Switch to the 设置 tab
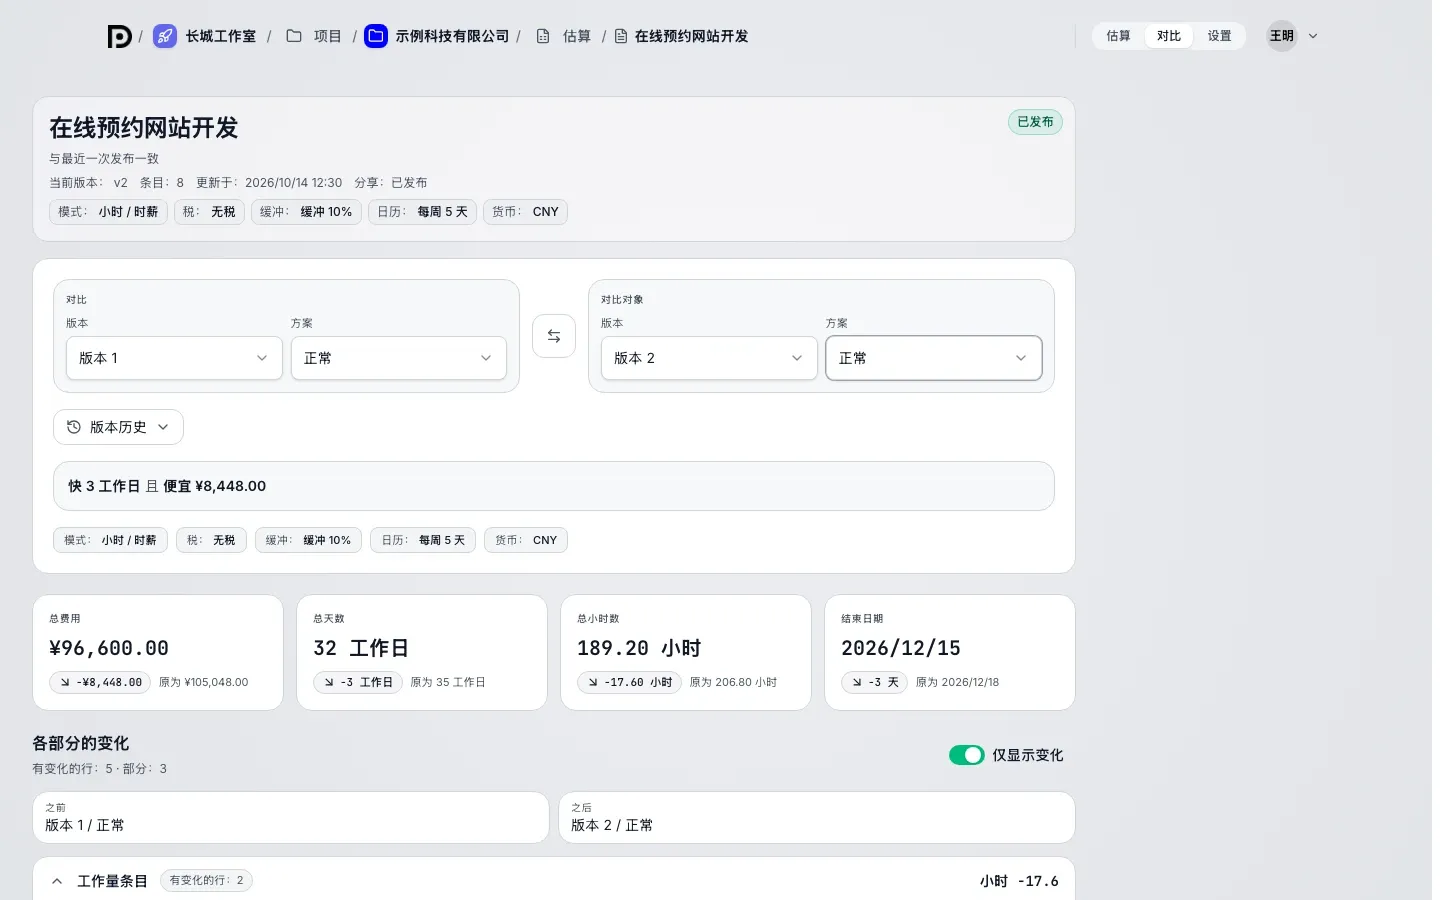This screenshot has width=1440, height=900. pyautogui.click(x=1219, y=36)
